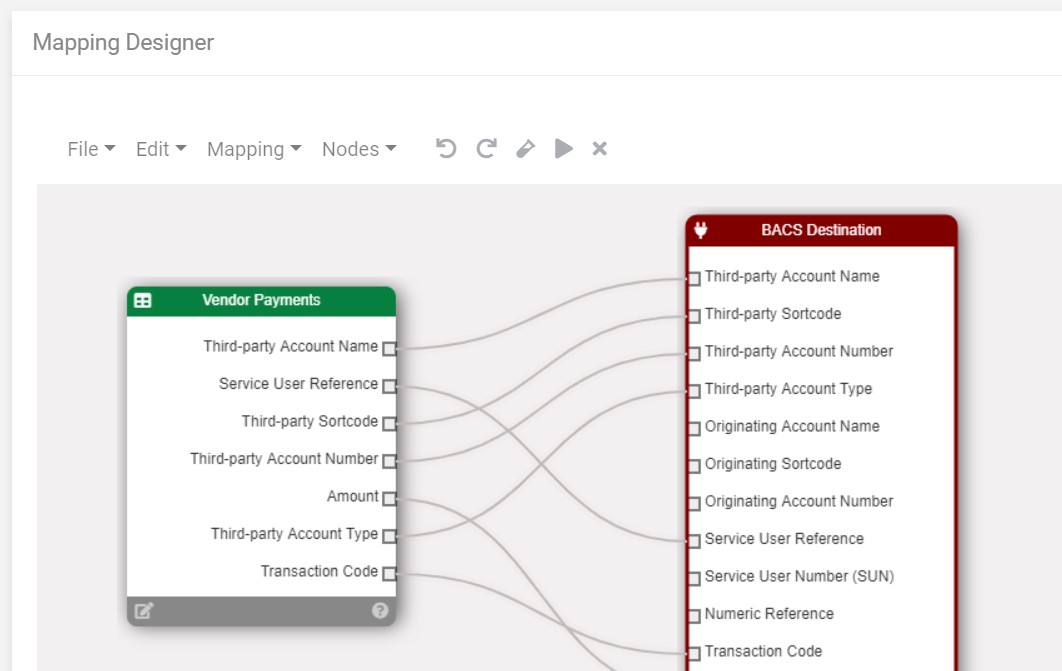Select input port of Numeric Reference
This screenshot has width=1062, height=671.
[x=694, y=616]
